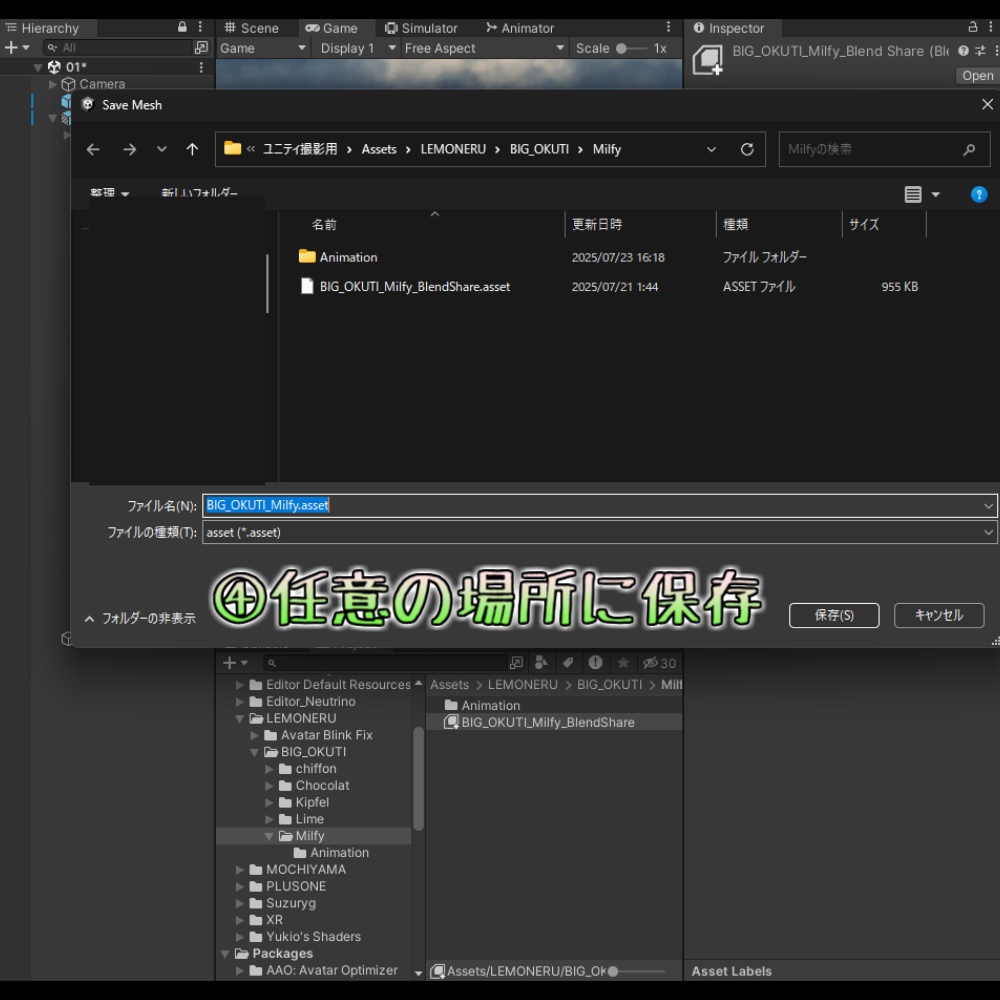Click the キャンセル cancel button

pos(938,615)
